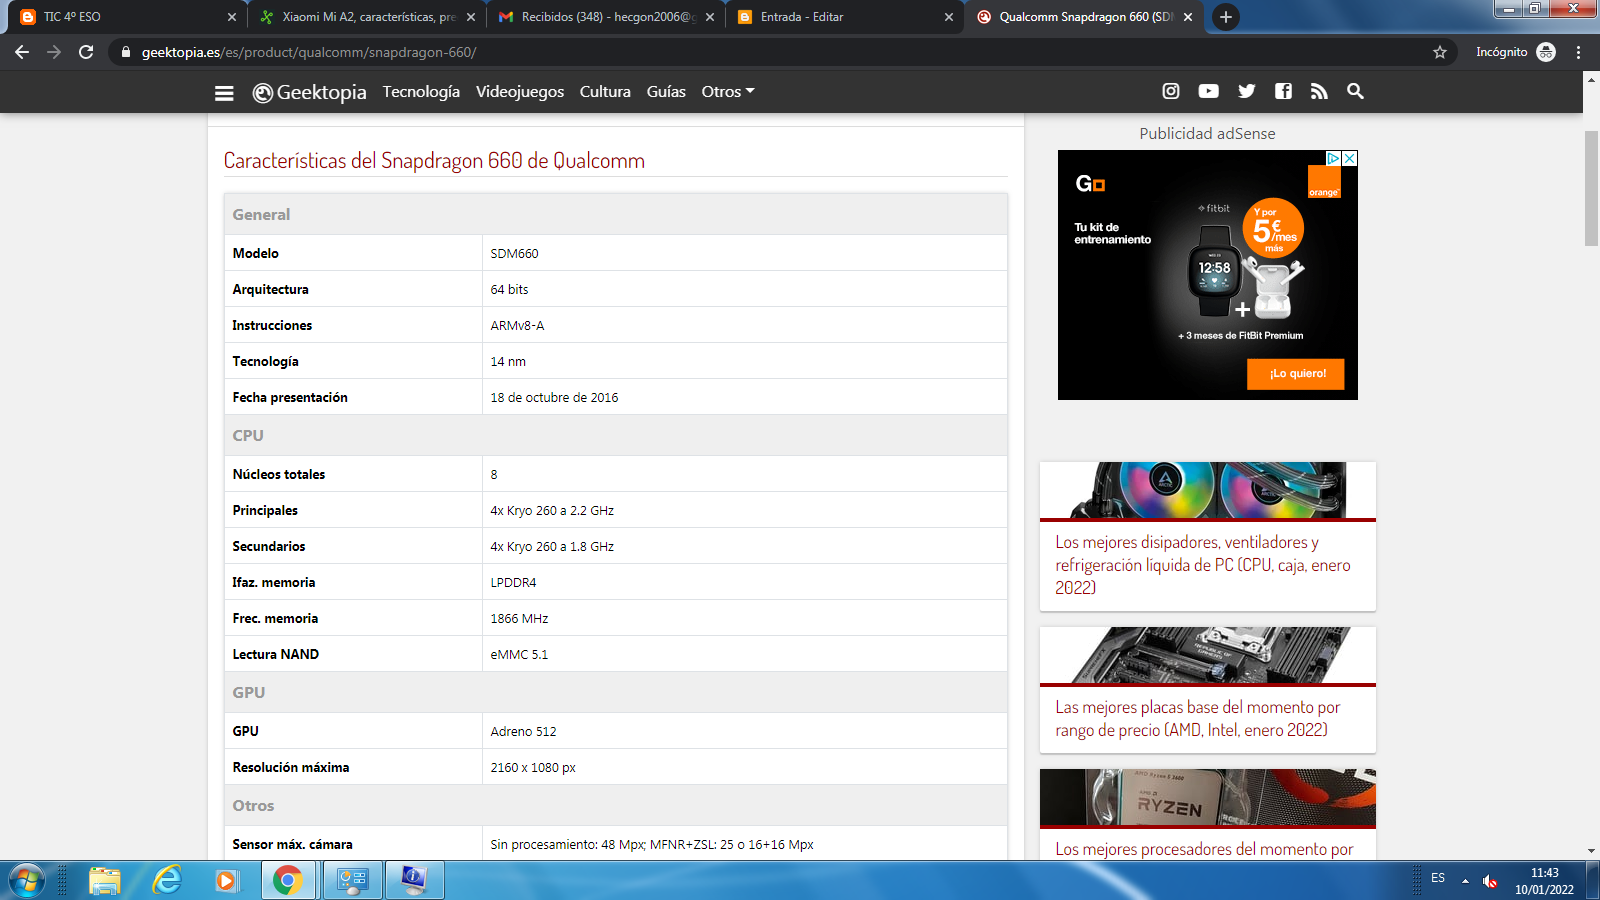
Task: Go back with the browser back arrow
Action: pos(22,52)
